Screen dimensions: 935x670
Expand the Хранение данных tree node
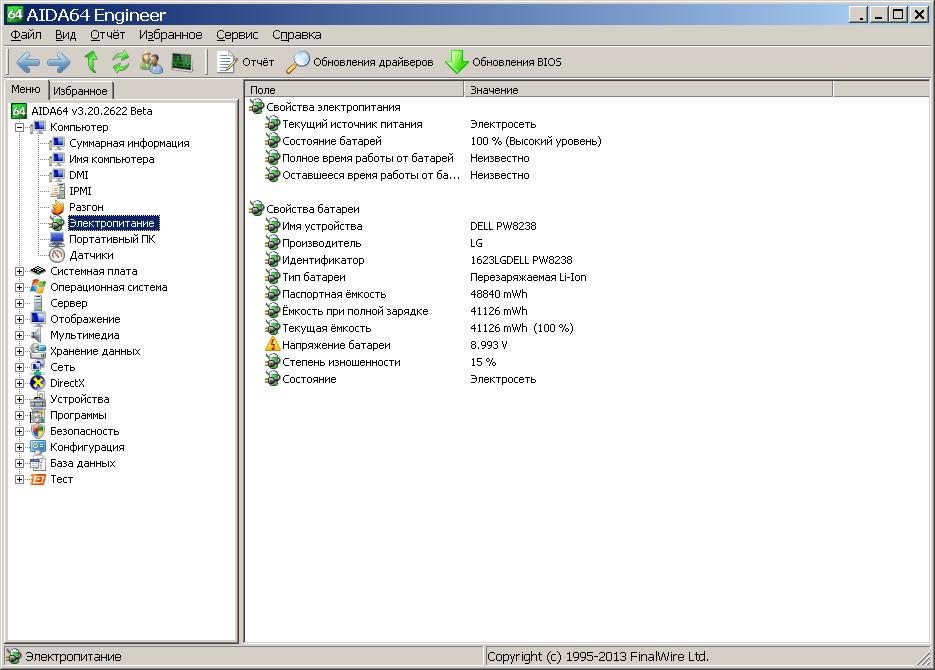point(20,351)
